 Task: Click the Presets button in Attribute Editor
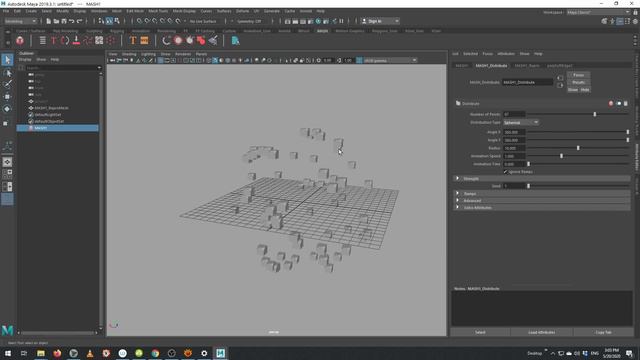pos(578,82)
